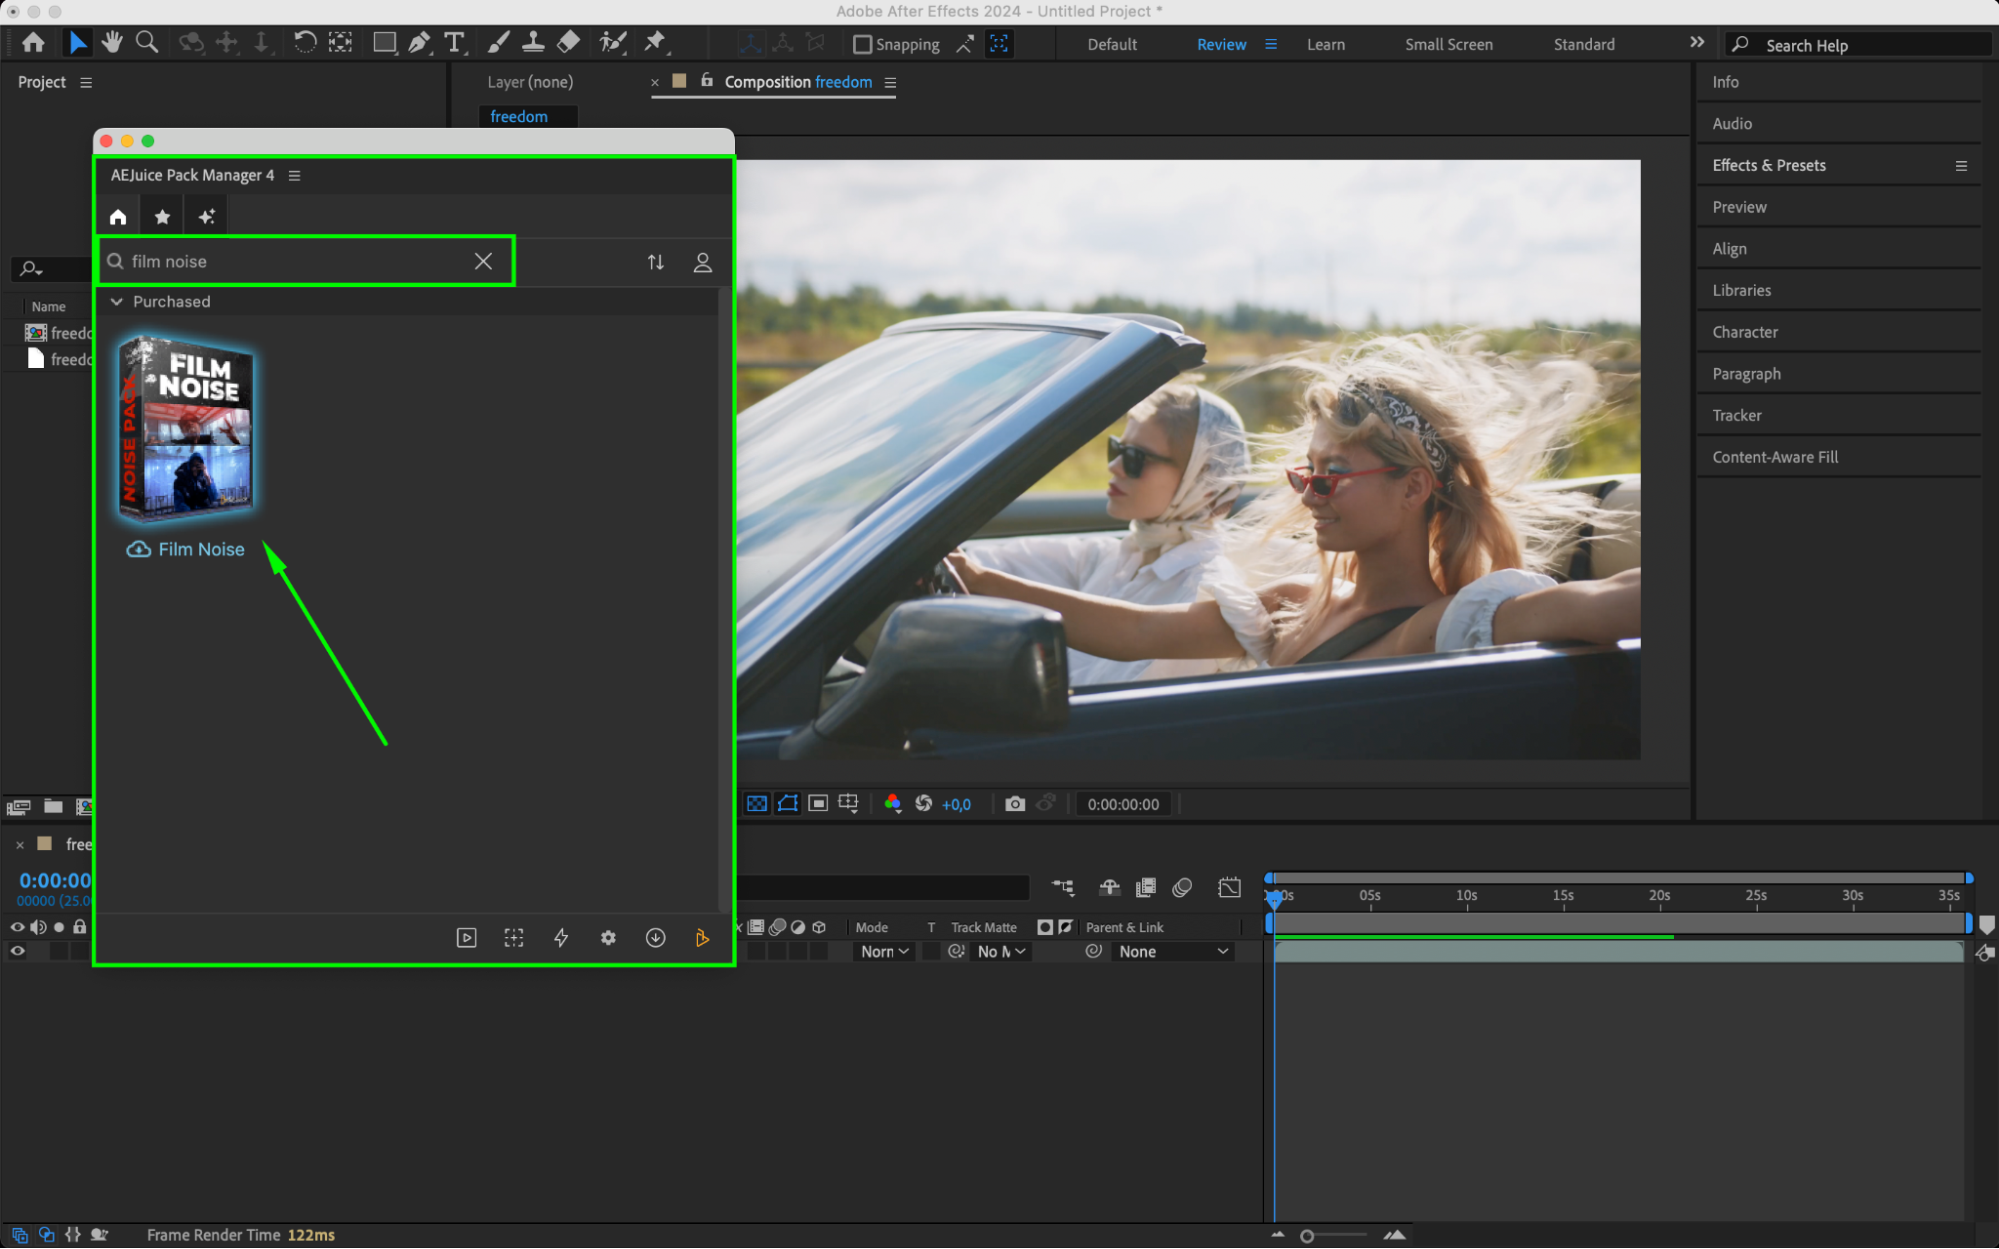Screen dimensions: 1999x1249
Task: Click AEJuice sort order arrows
Action: coord(656,262)
